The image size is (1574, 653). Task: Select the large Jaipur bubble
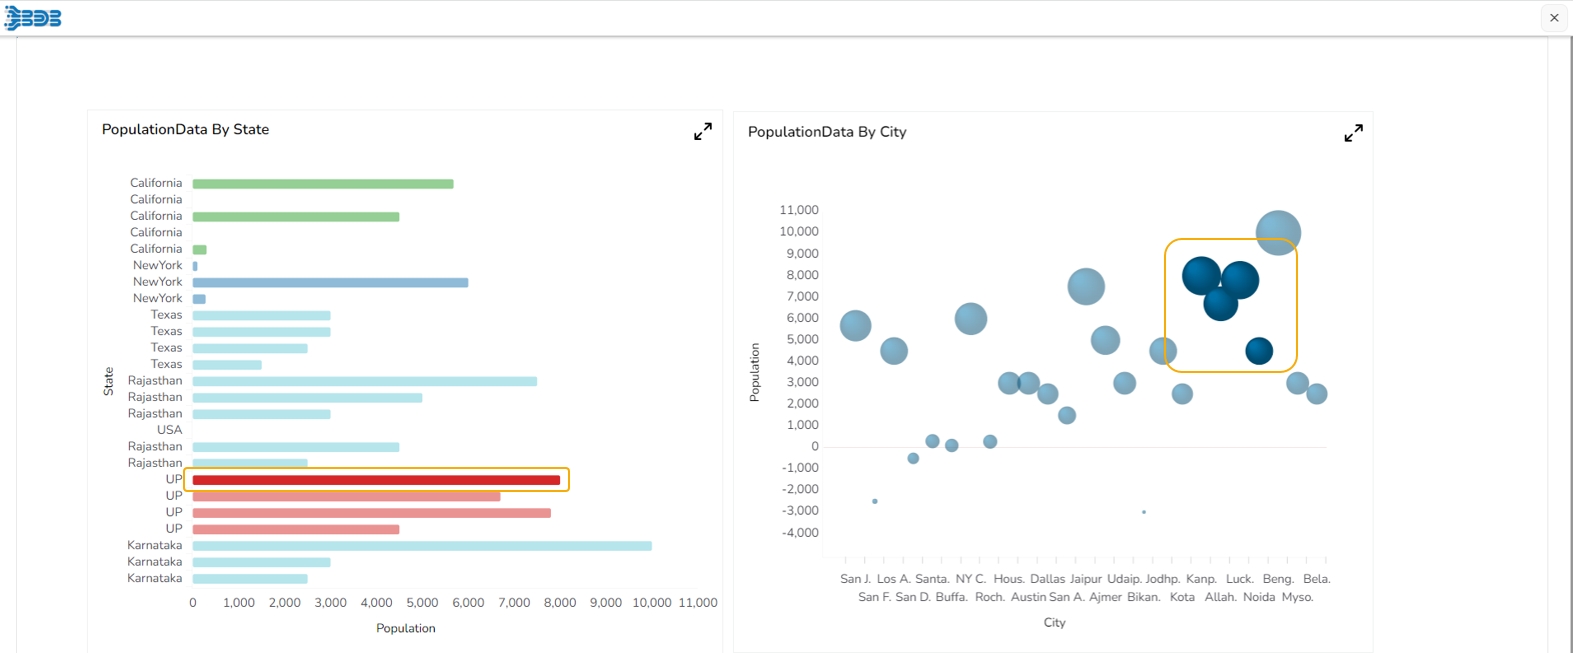pos(1086,287)
